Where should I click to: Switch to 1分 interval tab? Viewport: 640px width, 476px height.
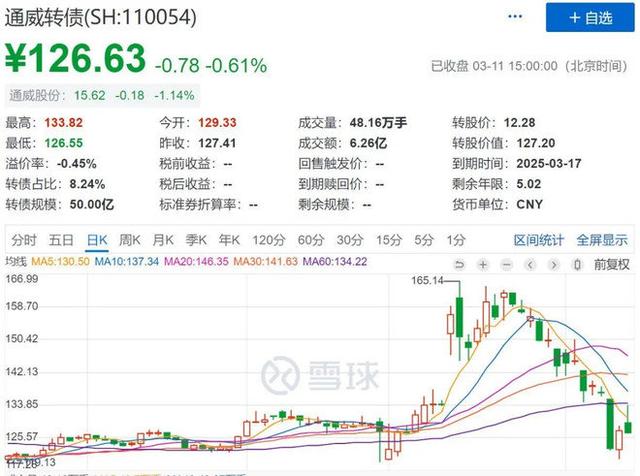coord(456,240)
